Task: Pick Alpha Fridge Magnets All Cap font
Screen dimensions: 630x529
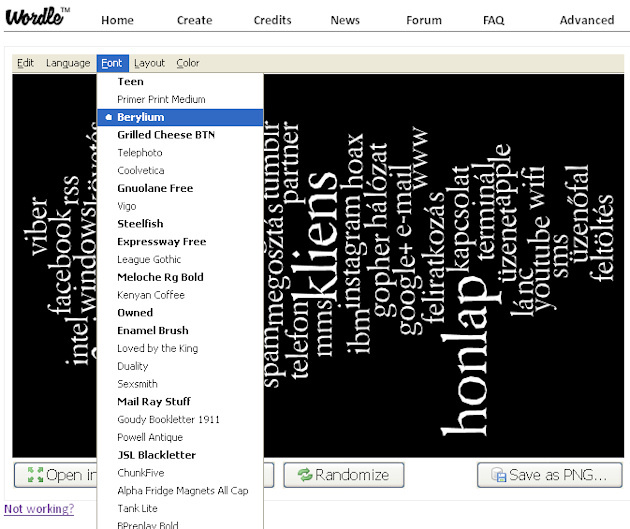Action: [180, 490]
